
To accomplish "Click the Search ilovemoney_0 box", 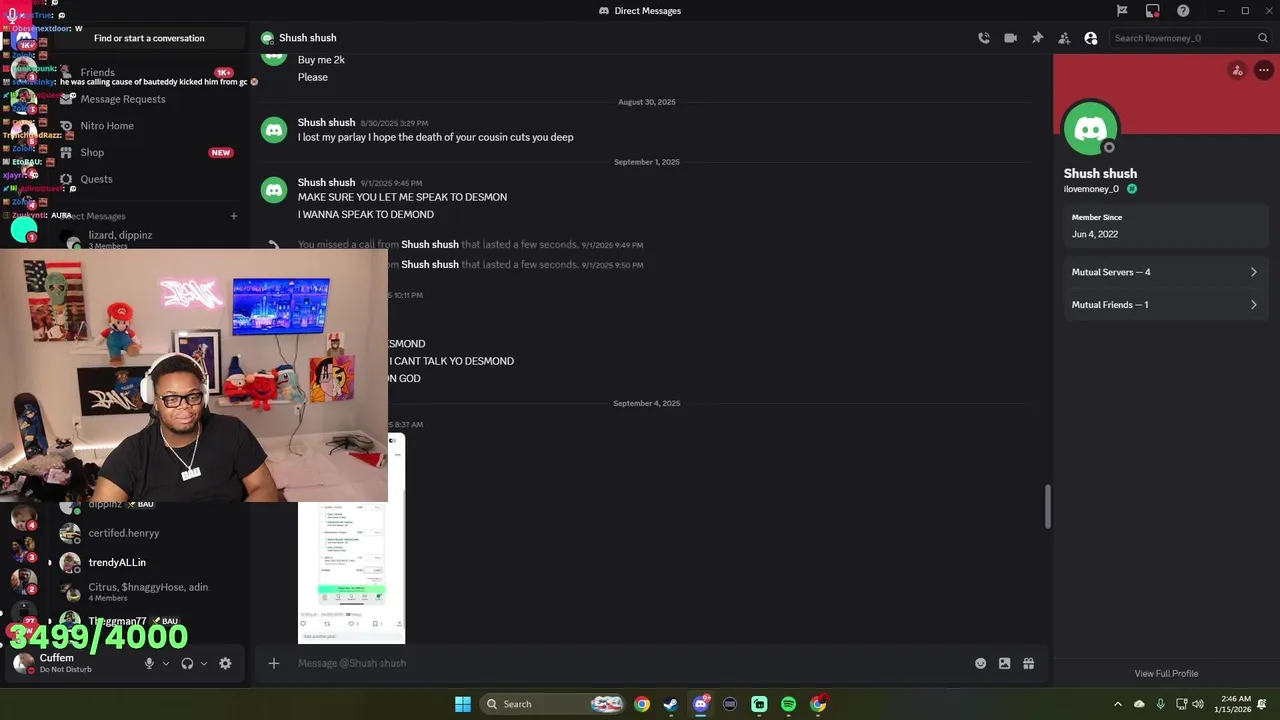I will tap(1190, 38).
